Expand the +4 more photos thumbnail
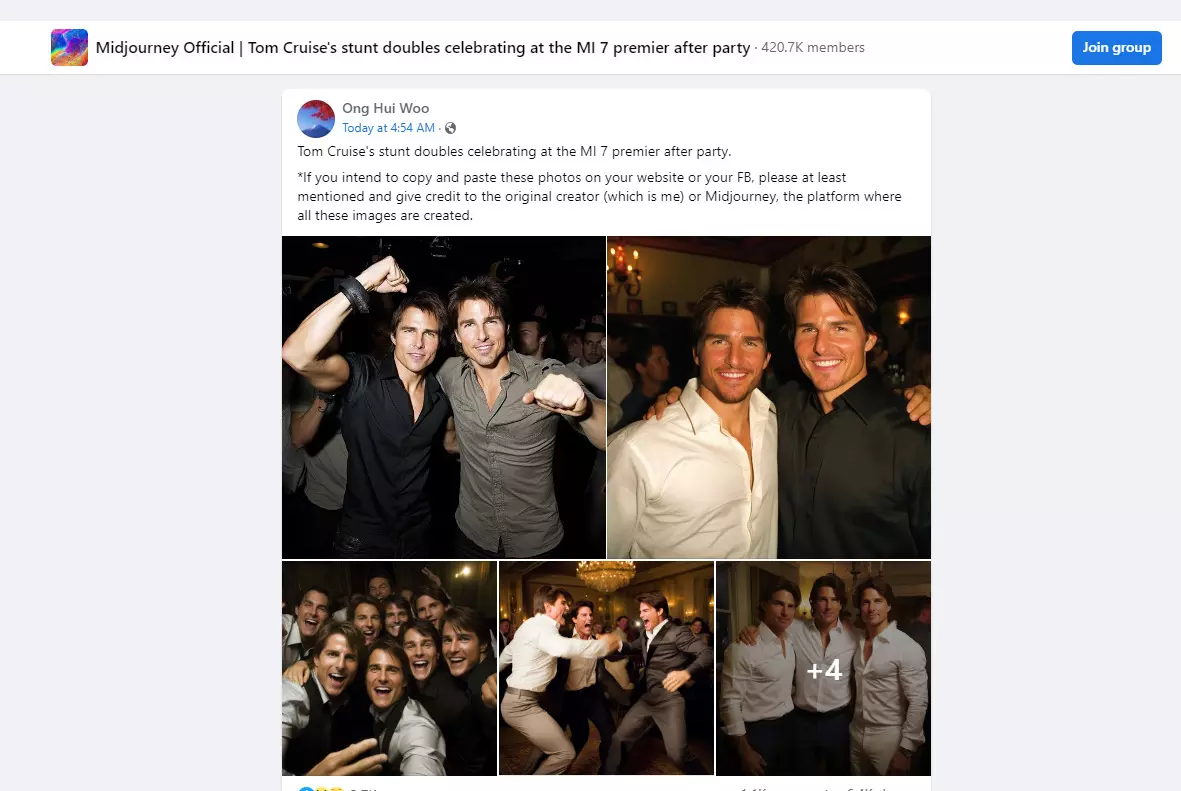The image size is (1181, 791). (x=823, y=668)
